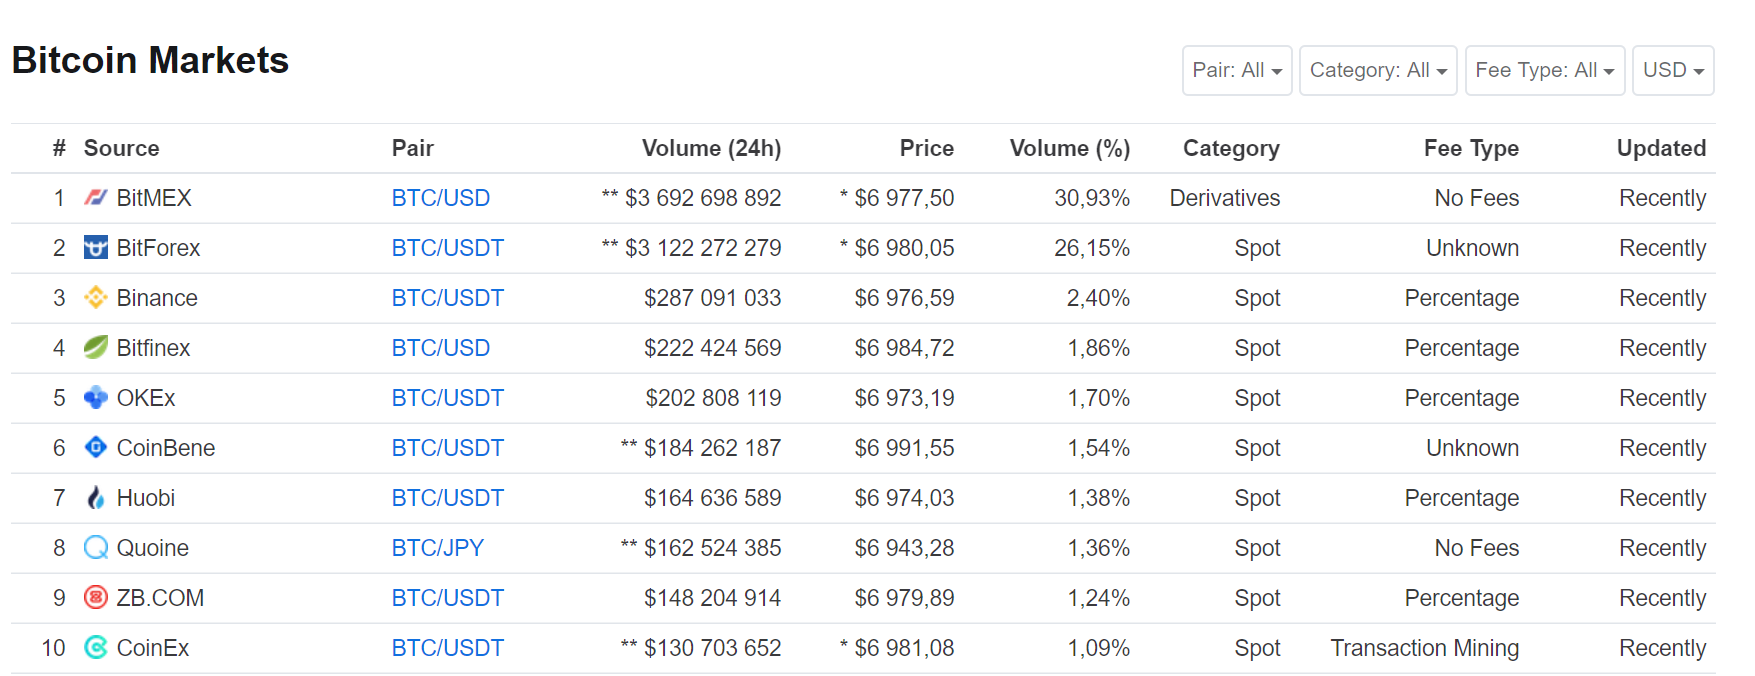Open the Bitfinex BTC/USD pair link
The height and width of the screenshot is (676, 1755).
point(441,348)
